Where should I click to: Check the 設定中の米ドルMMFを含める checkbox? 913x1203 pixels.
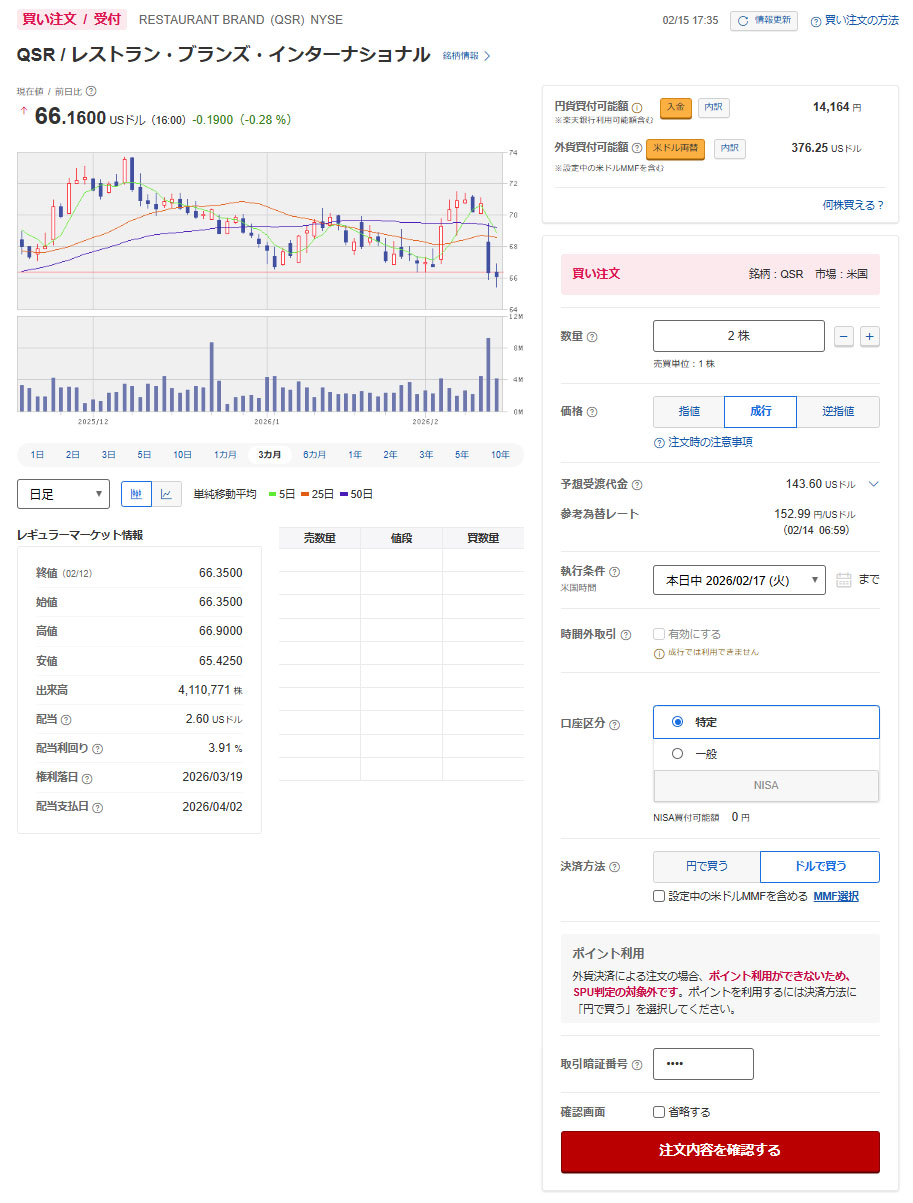click(659, 896)
